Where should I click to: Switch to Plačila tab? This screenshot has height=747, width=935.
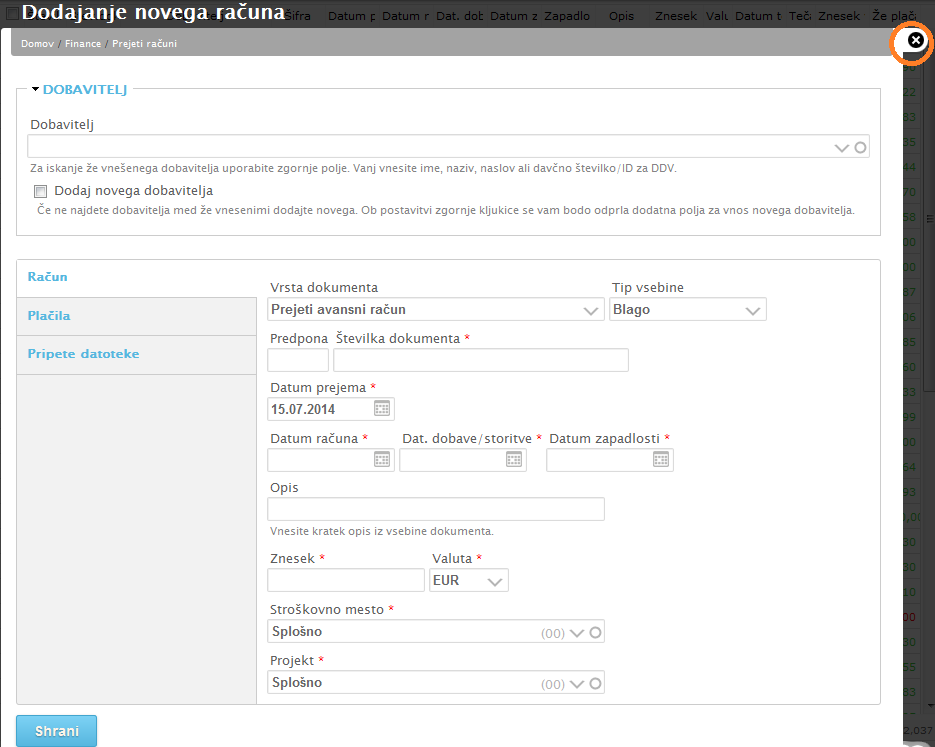coord(49,316)
